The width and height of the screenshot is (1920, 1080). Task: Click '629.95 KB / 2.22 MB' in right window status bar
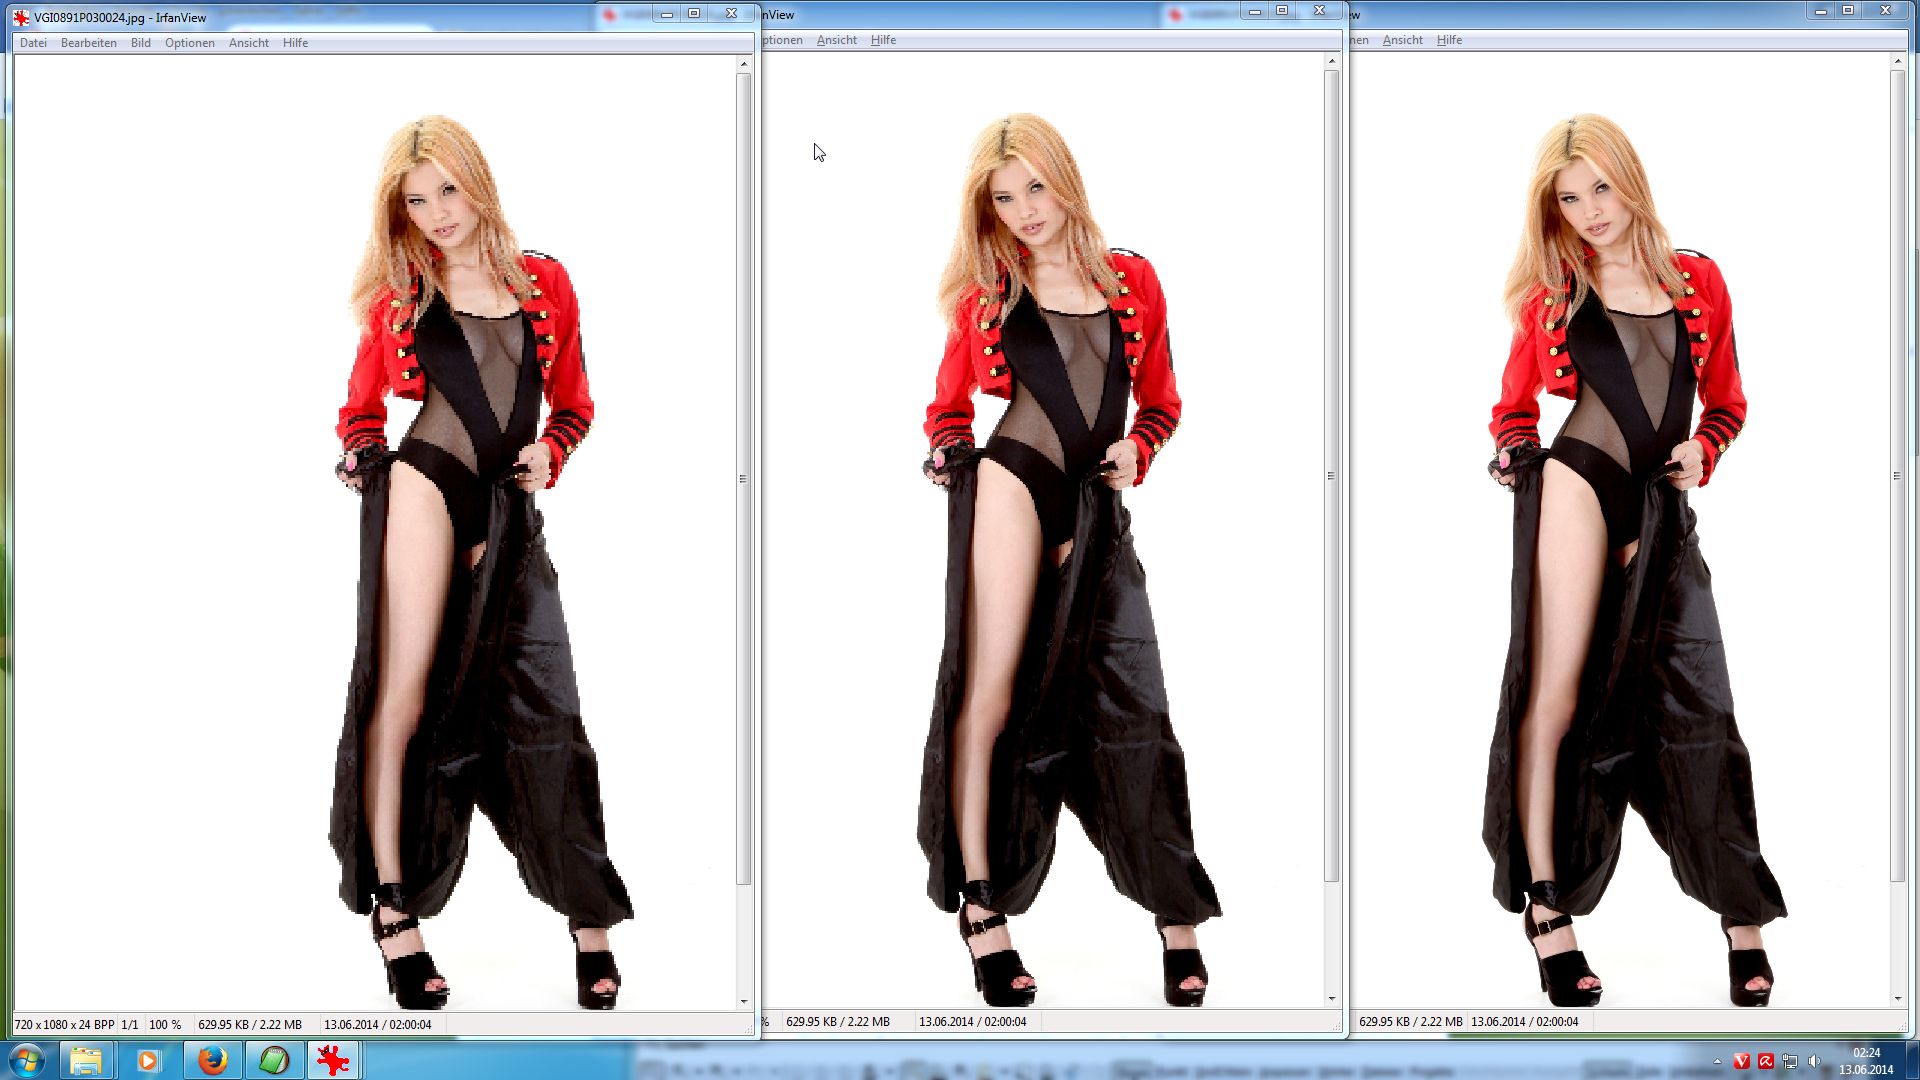pos(1411,1022)
